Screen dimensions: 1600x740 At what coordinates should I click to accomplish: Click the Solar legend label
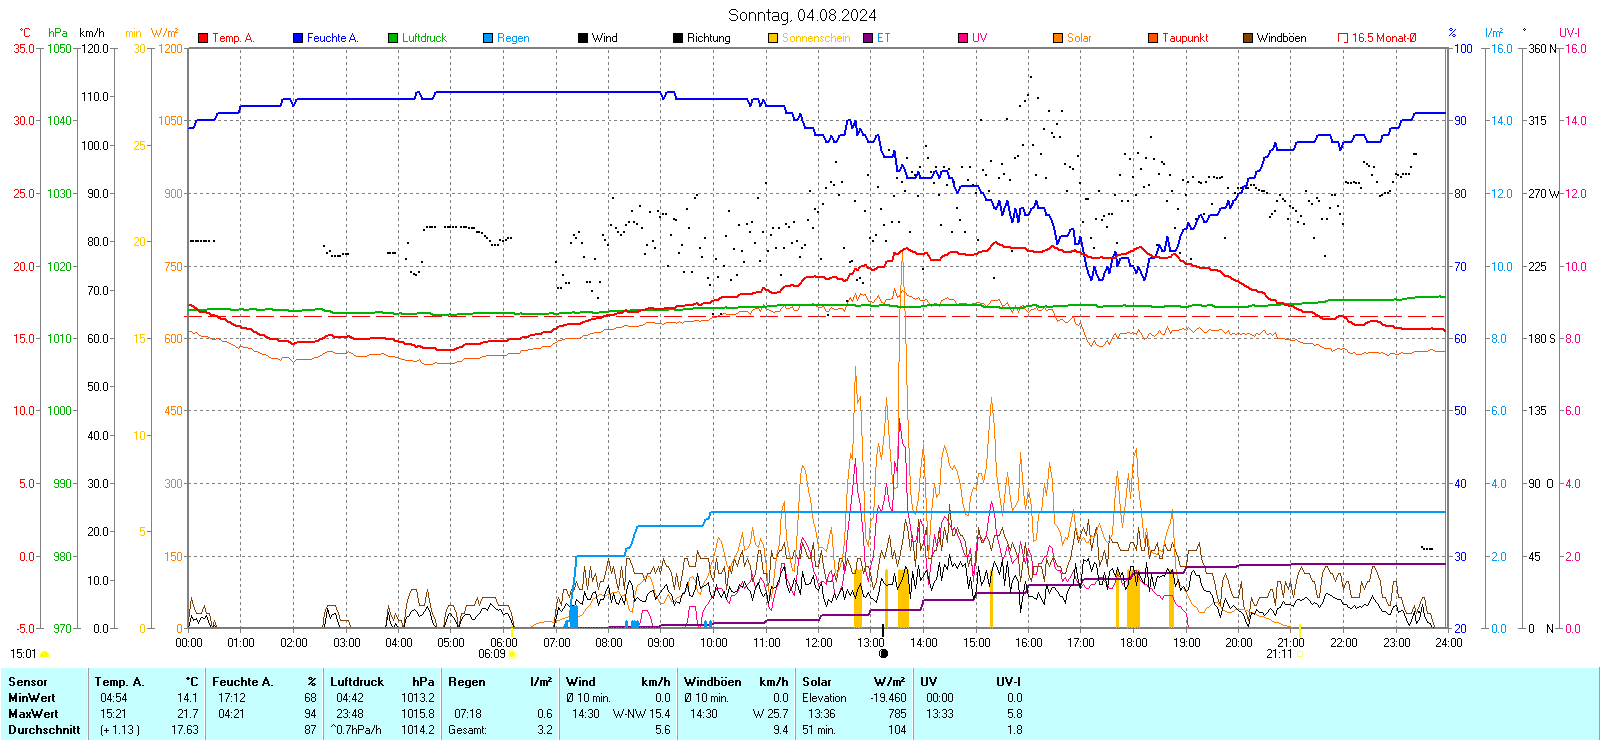coord(1079,38)
